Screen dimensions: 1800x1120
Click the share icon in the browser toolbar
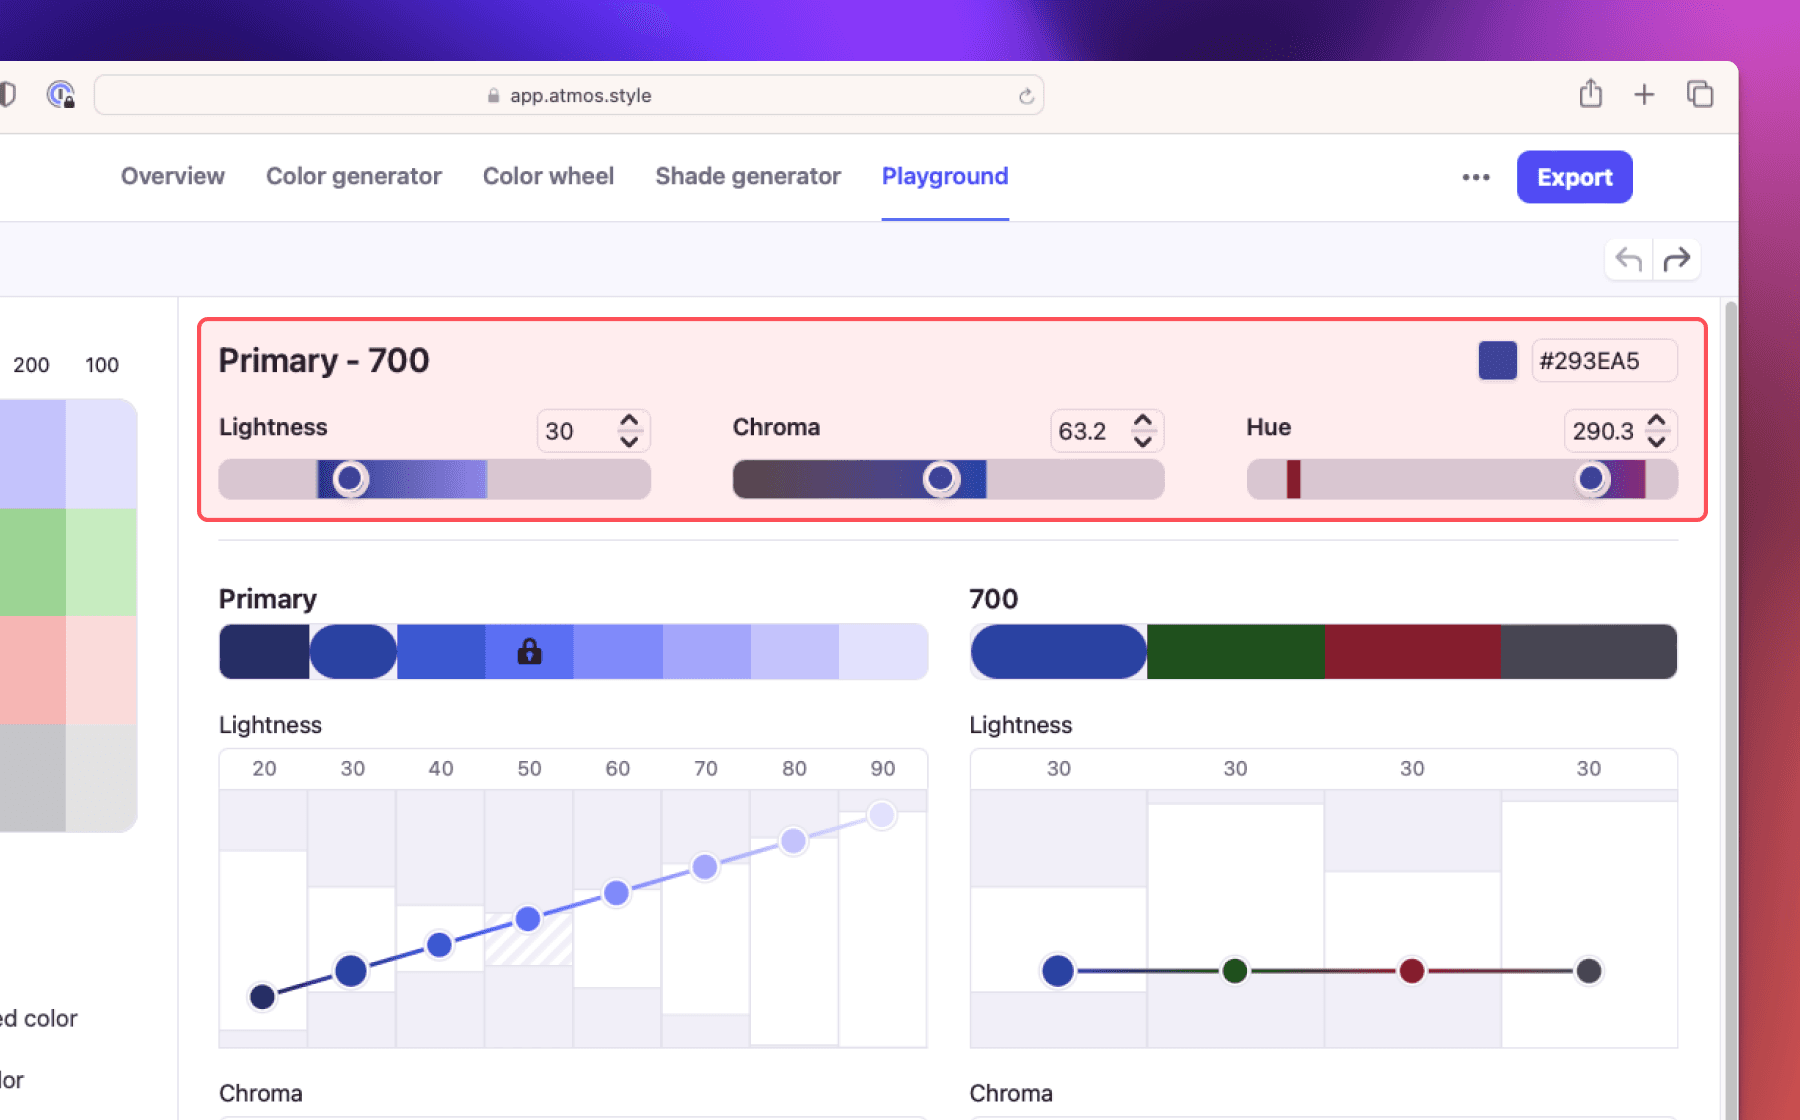click(x=1590, y=94)
